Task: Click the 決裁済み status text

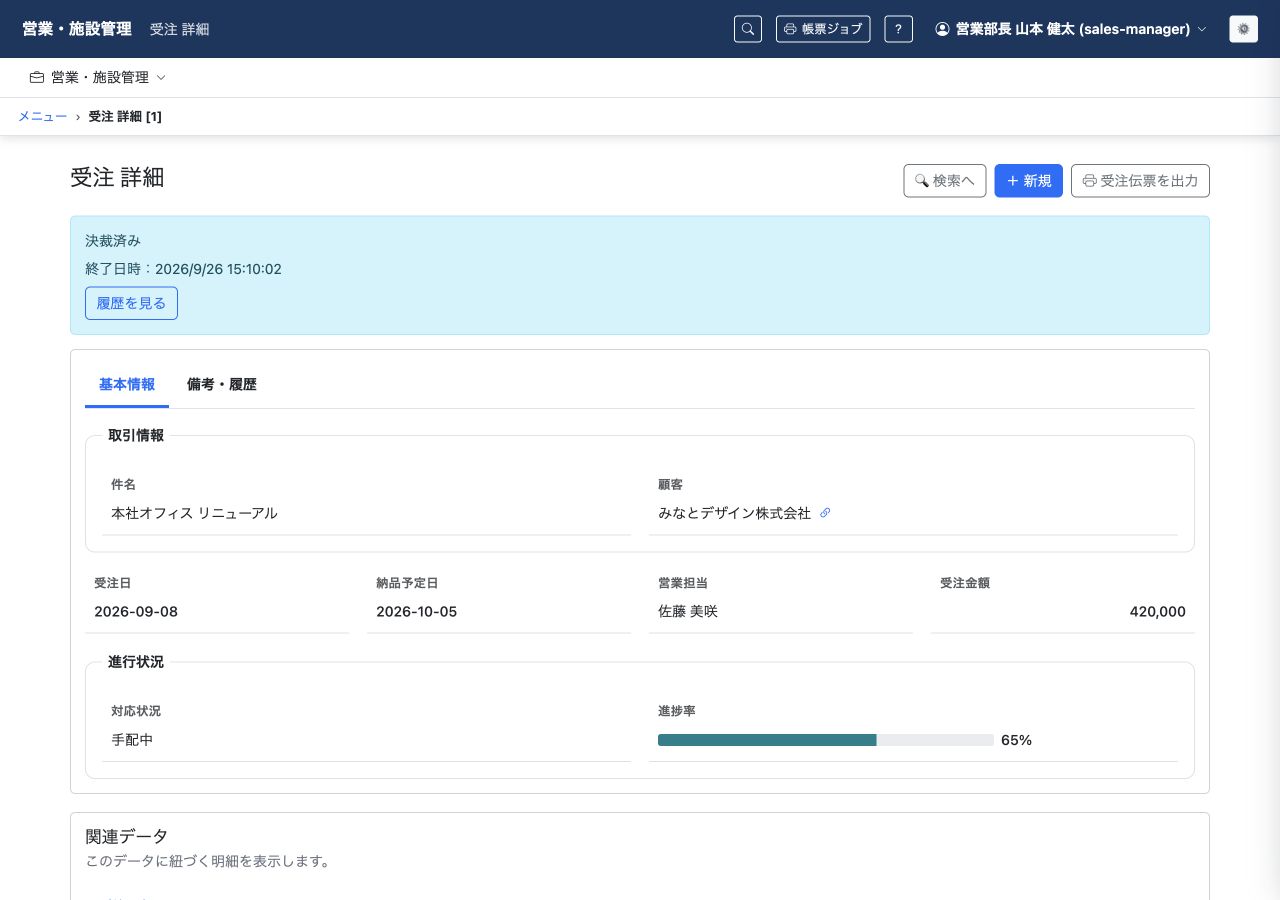Action: point(113,241)
